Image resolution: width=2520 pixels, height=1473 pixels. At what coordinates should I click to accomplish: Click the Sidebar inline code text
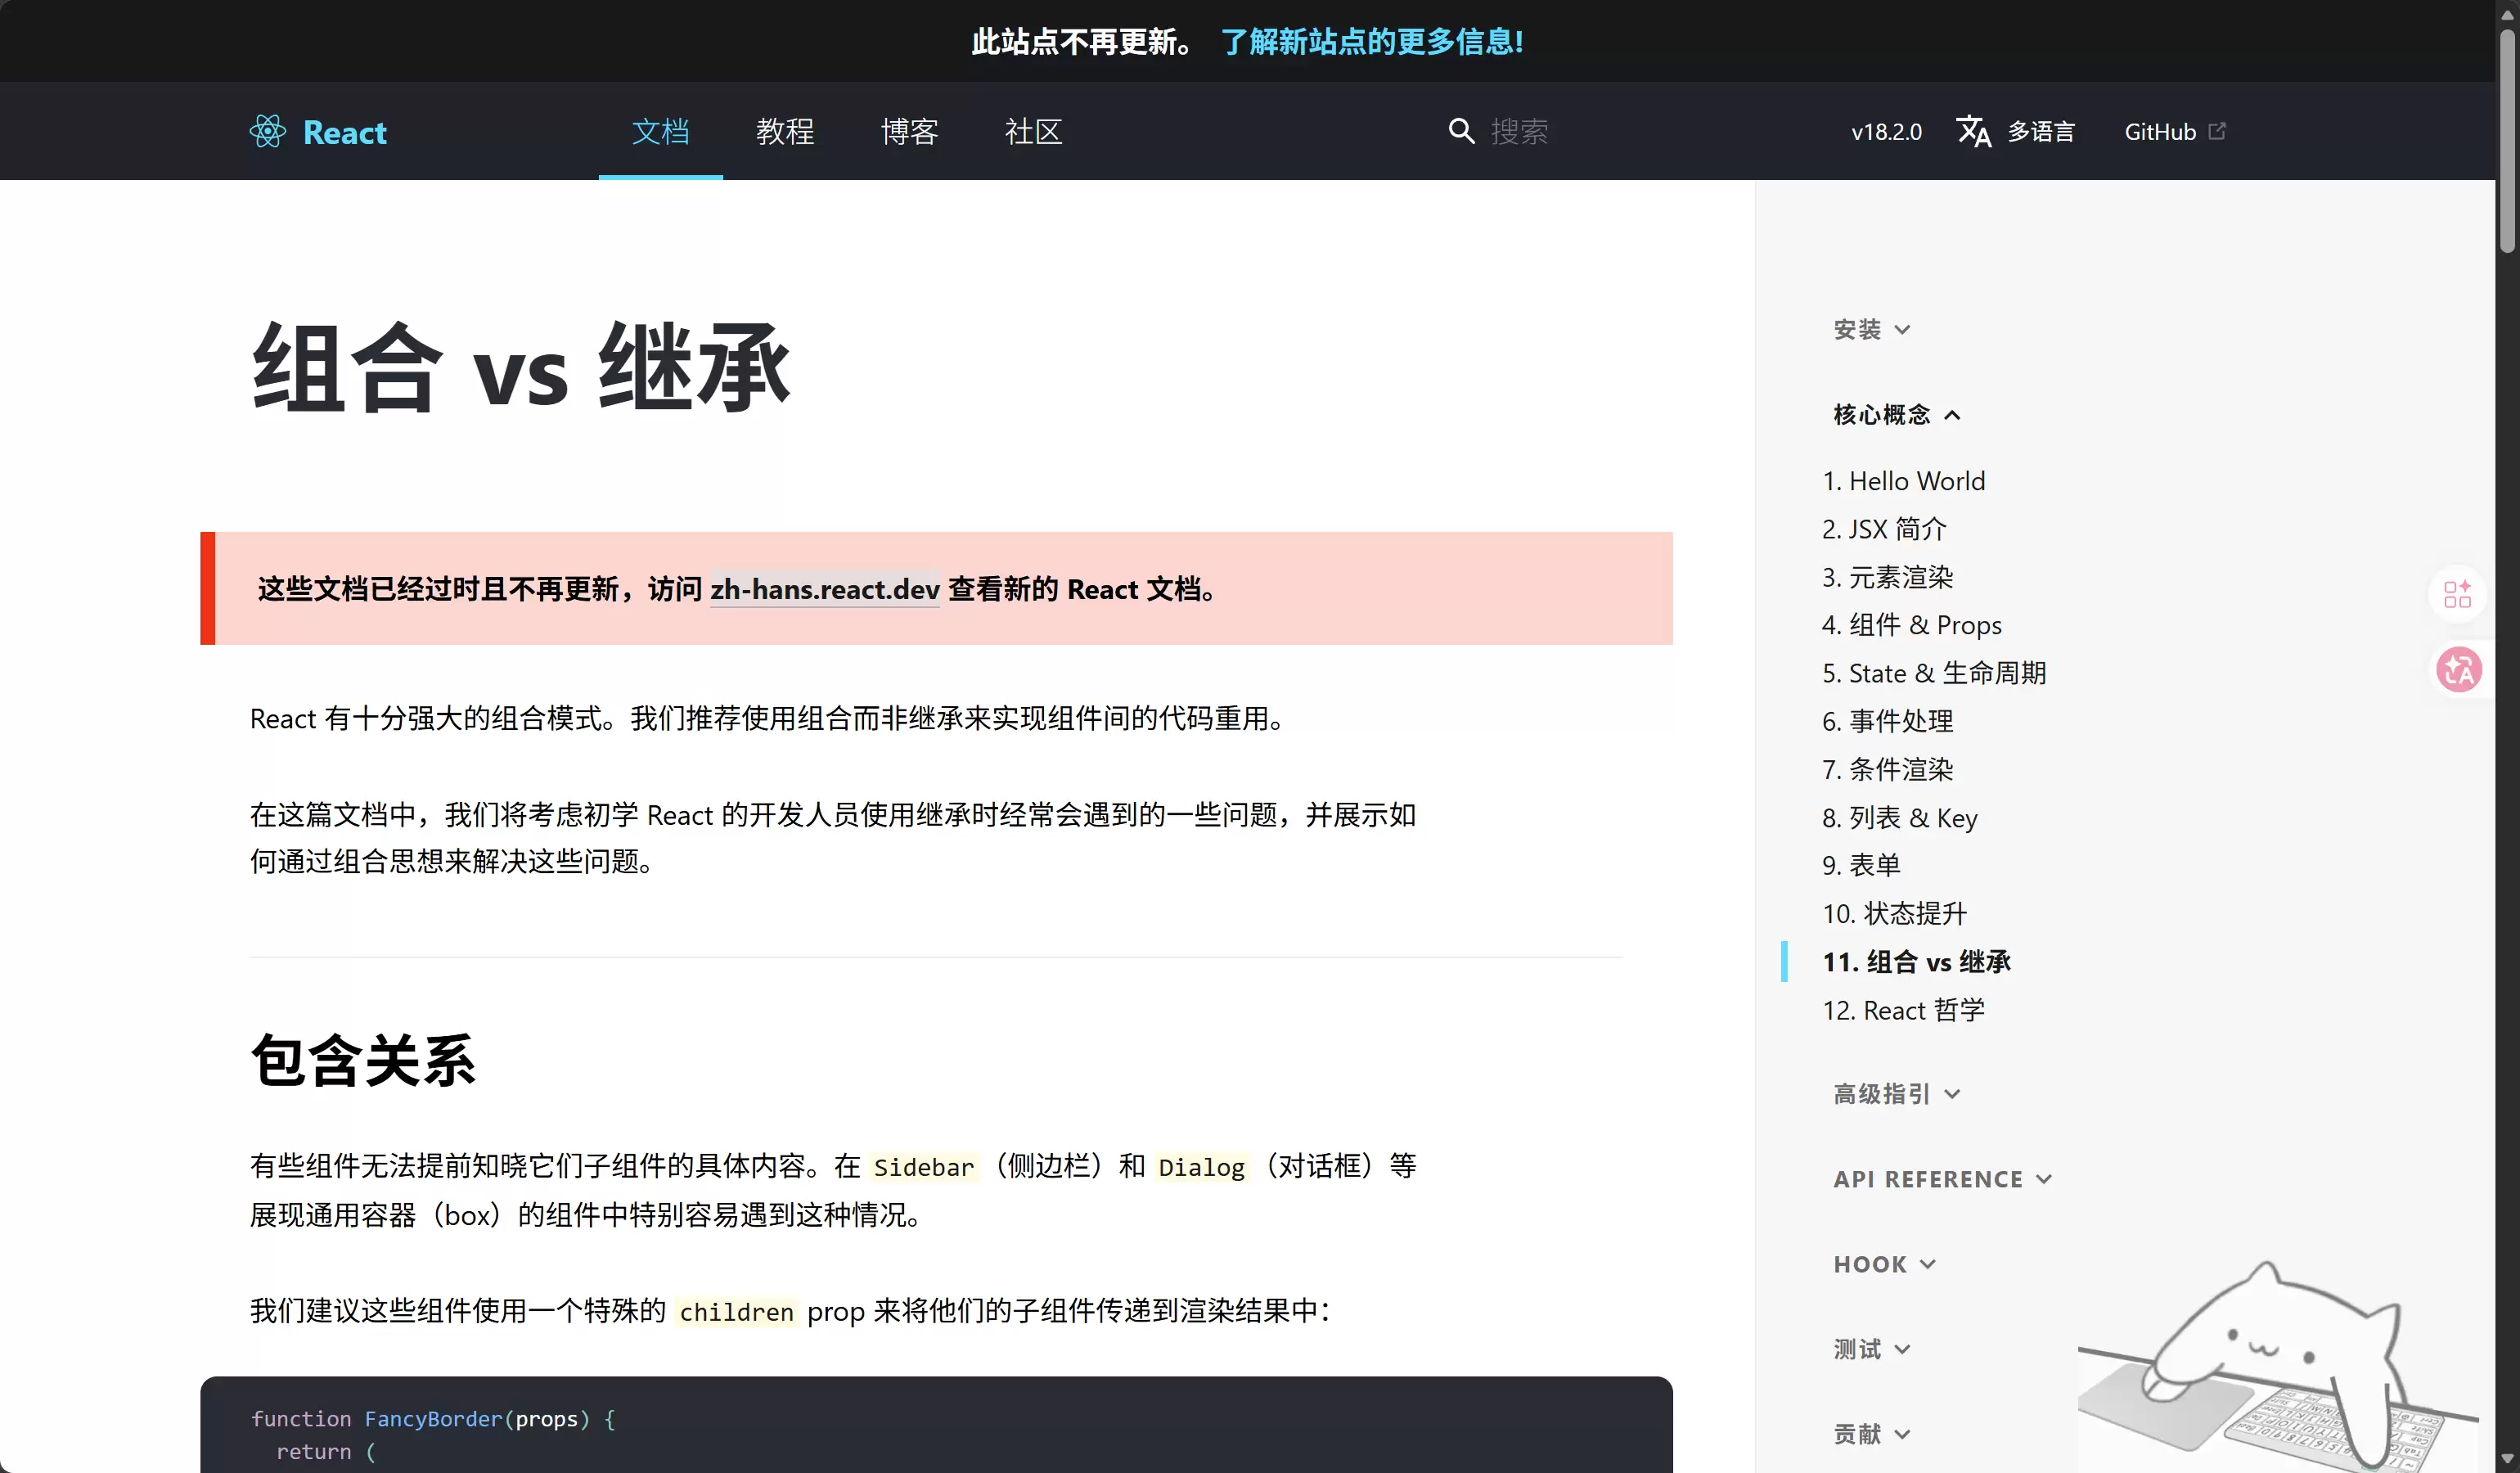923,1167
